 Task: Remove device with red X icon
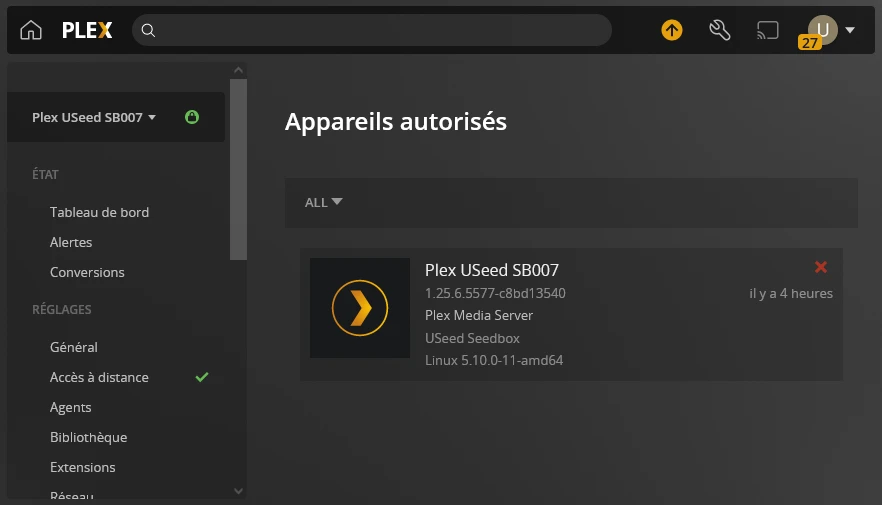(x=821, y=267)
